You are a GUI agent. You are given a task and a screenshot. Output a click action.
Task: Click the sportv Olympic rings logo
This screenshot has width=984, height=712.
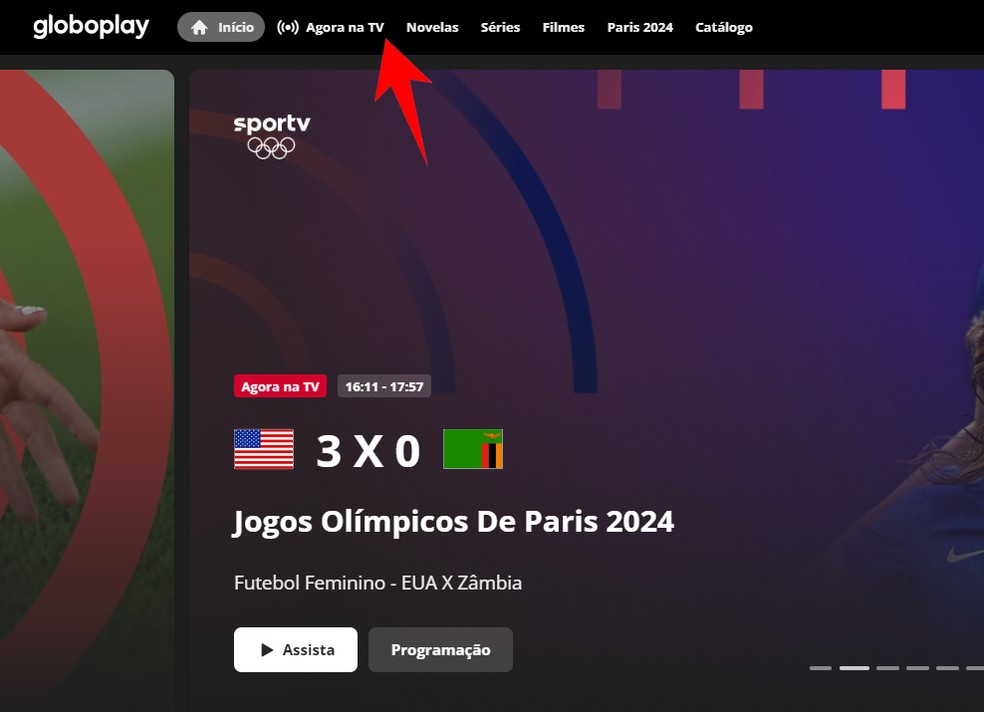point(272,136)
